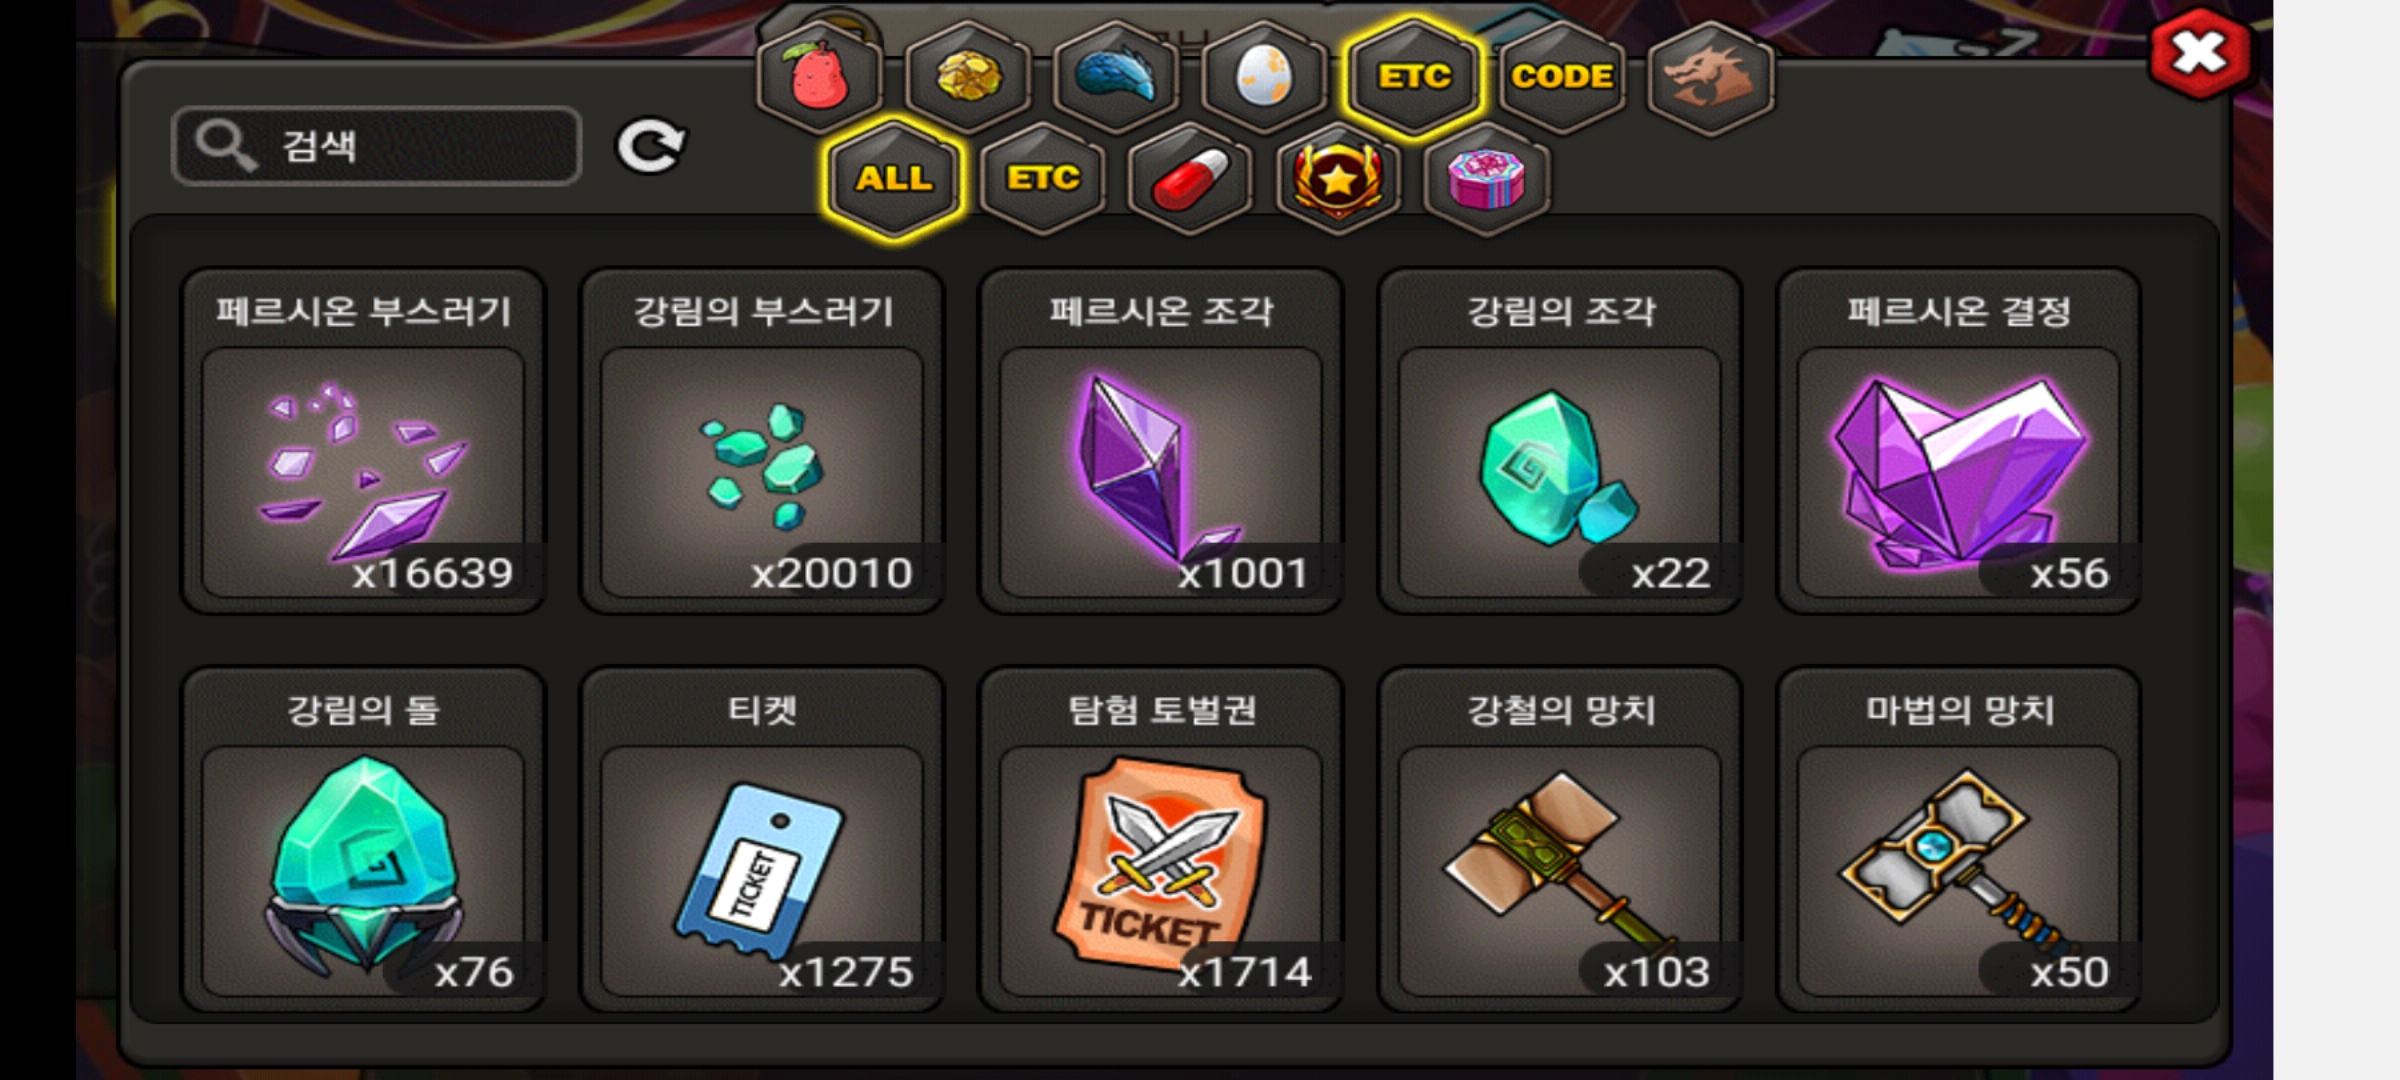Toggle the ALL sub-filter
This screenshot has width=2400, height=1080.
point(894,179)
